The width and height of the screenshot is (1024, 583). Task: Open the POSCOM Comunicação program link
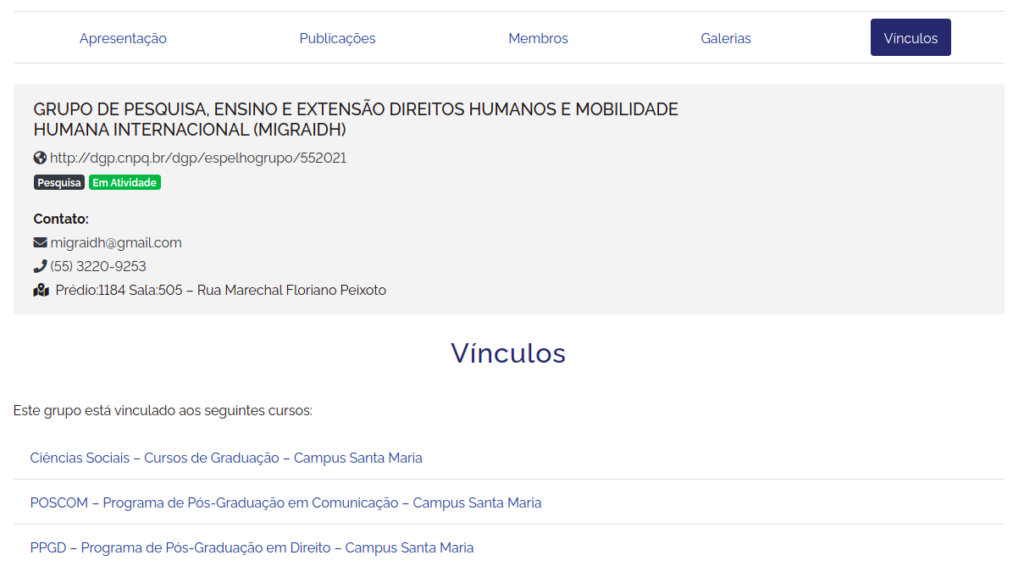click(x=285, y=503)
